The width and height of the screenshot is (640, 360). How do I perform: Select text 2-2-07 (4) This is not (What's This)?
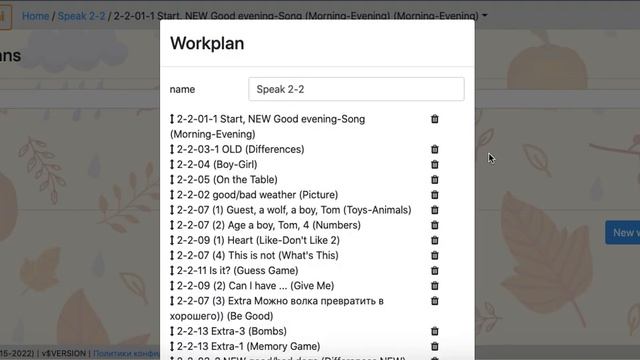tap(258, 255)
